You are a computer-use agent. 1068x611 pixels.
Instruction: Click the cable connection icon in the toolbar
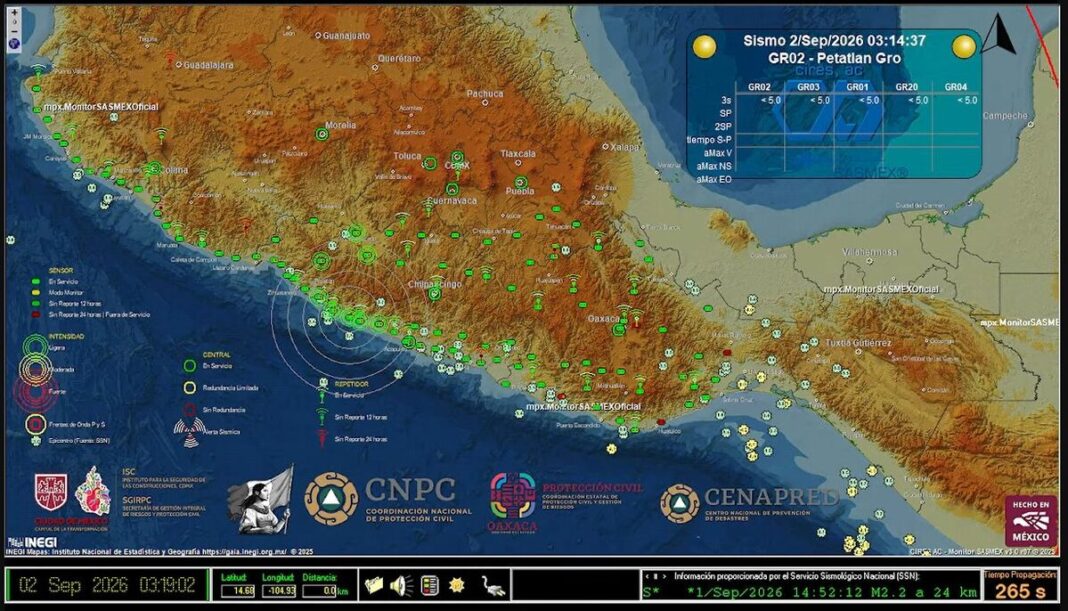tap(492, 586)
